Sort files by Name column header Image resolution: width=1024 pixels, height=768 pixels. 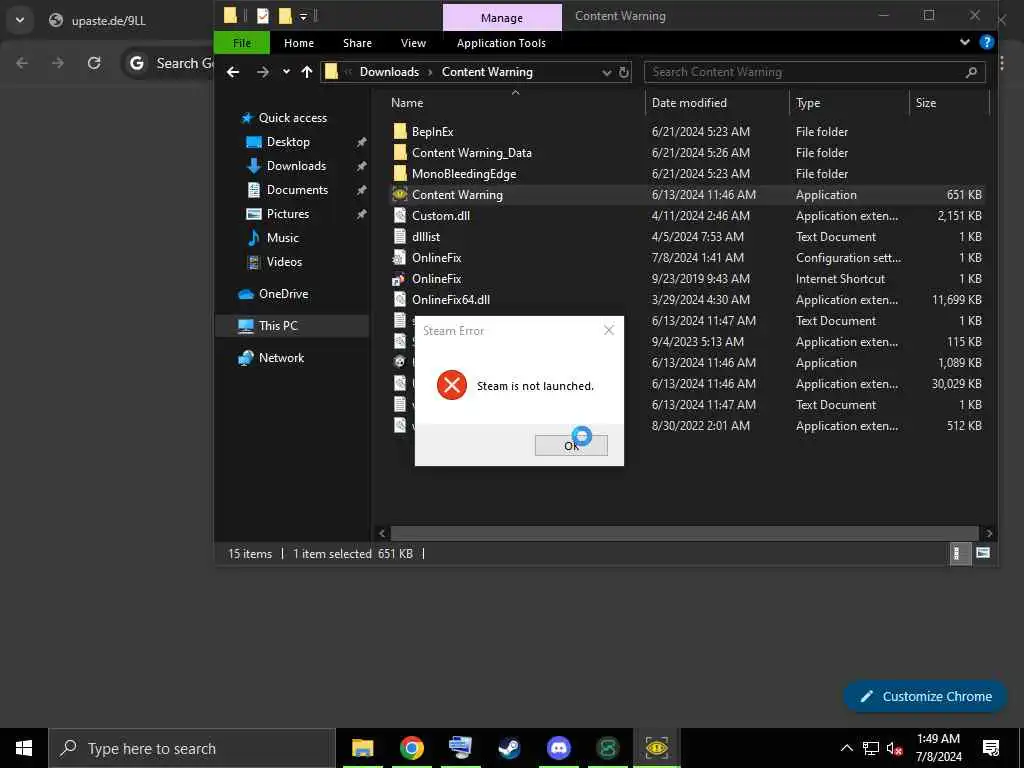(407, 103)
